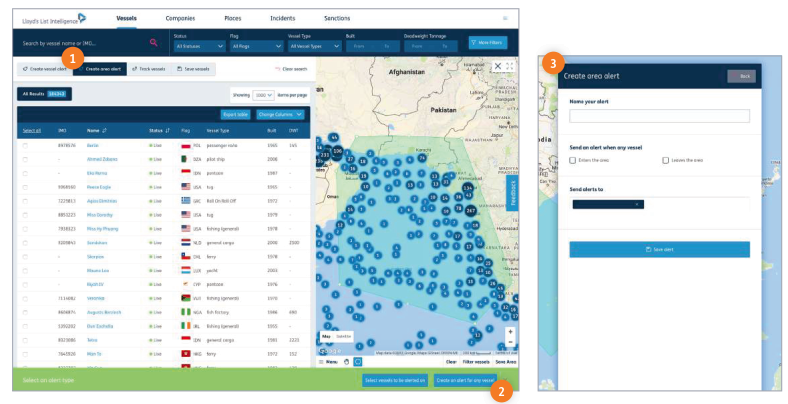
Task: Click the vessel cluster marker 247
Action: click(470, 211)
